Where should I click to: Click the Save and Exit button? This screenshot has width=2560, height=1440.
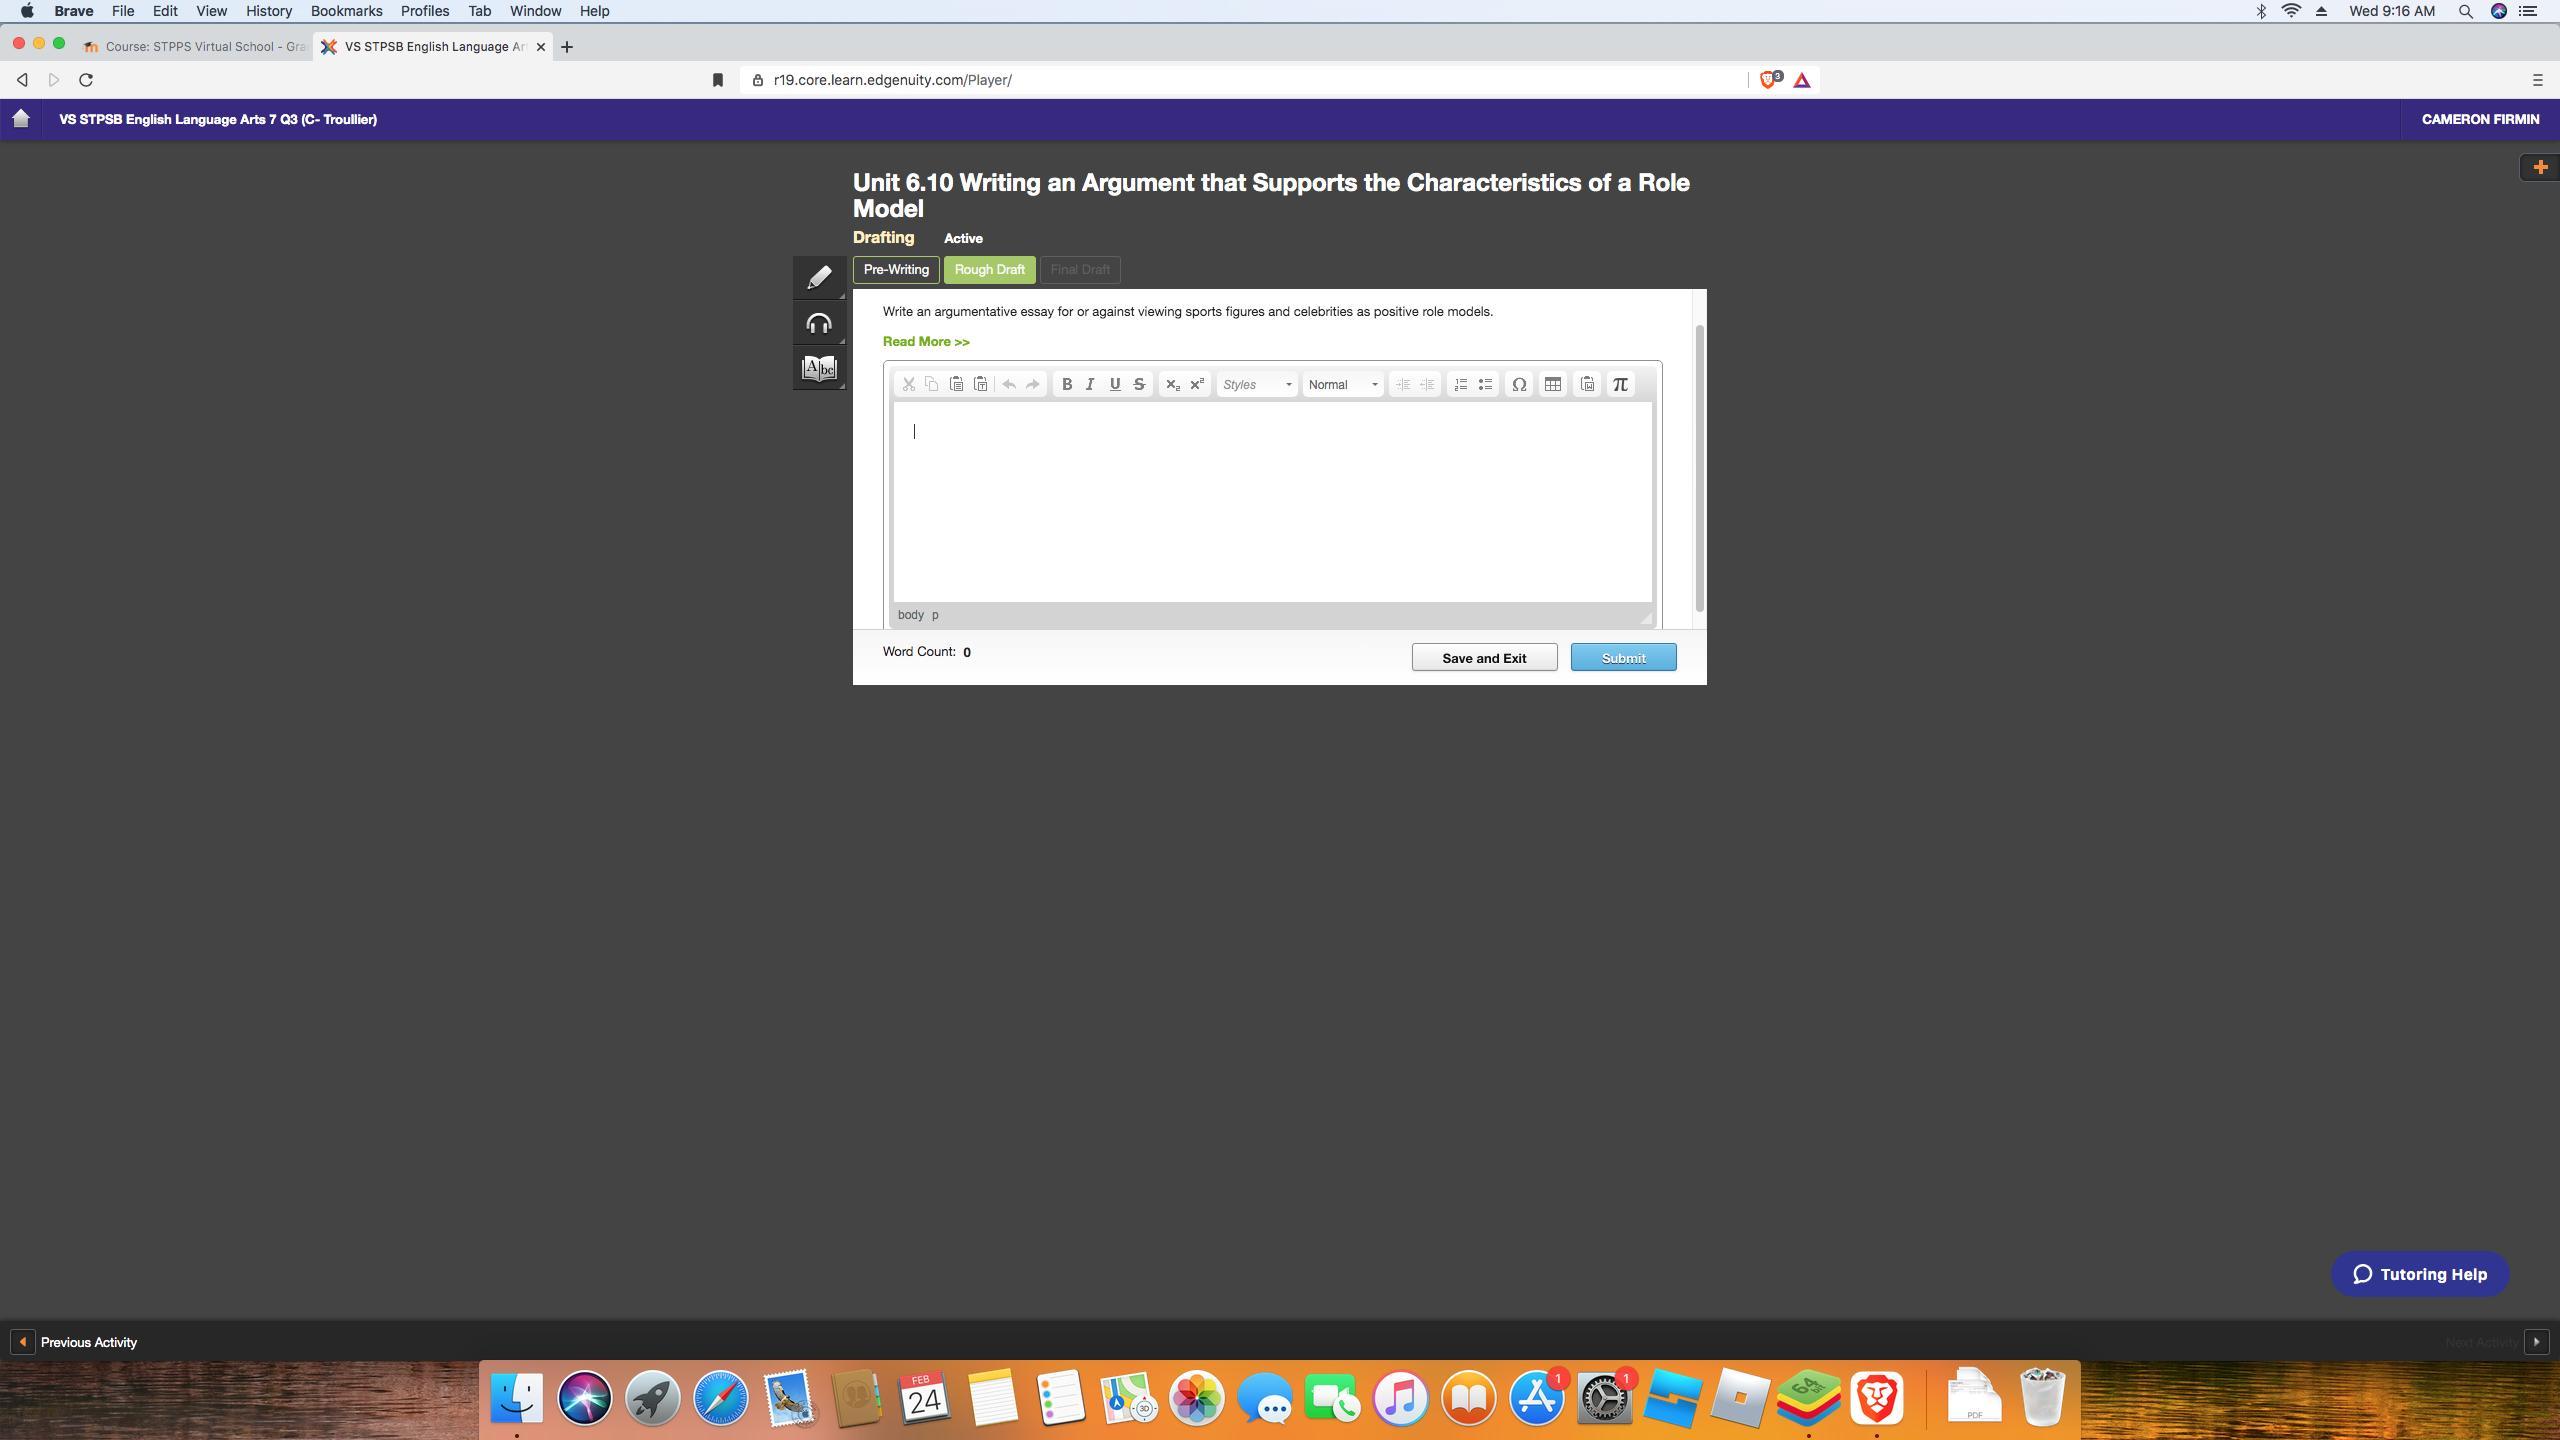(x=1483, y=658)
